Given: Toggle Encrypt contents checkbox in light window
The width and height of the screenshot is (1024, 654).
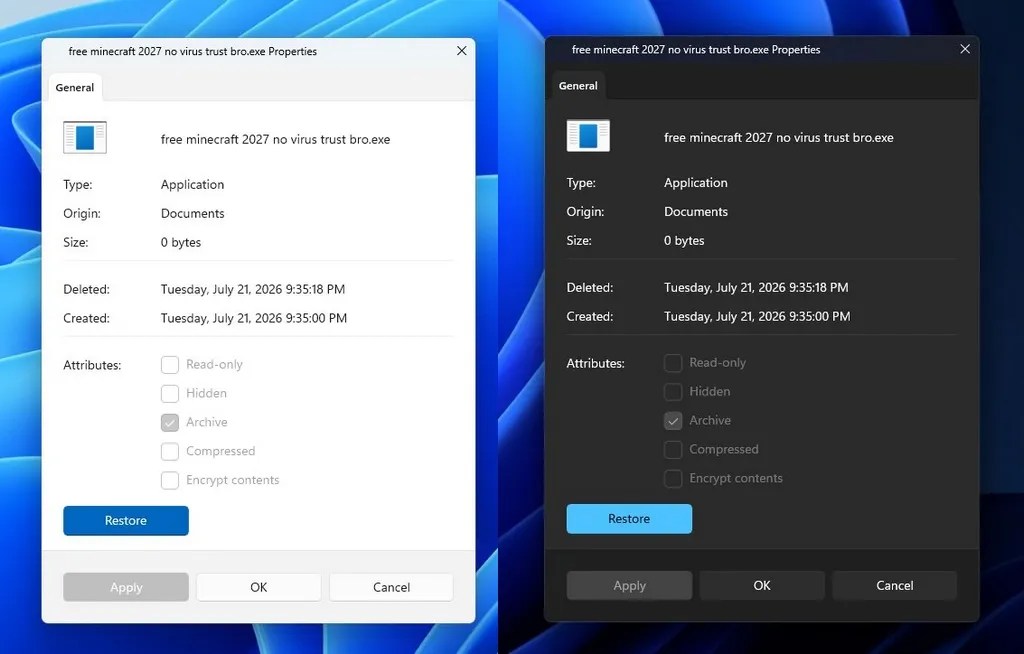Looking at the screenshot, I should 170,480.
